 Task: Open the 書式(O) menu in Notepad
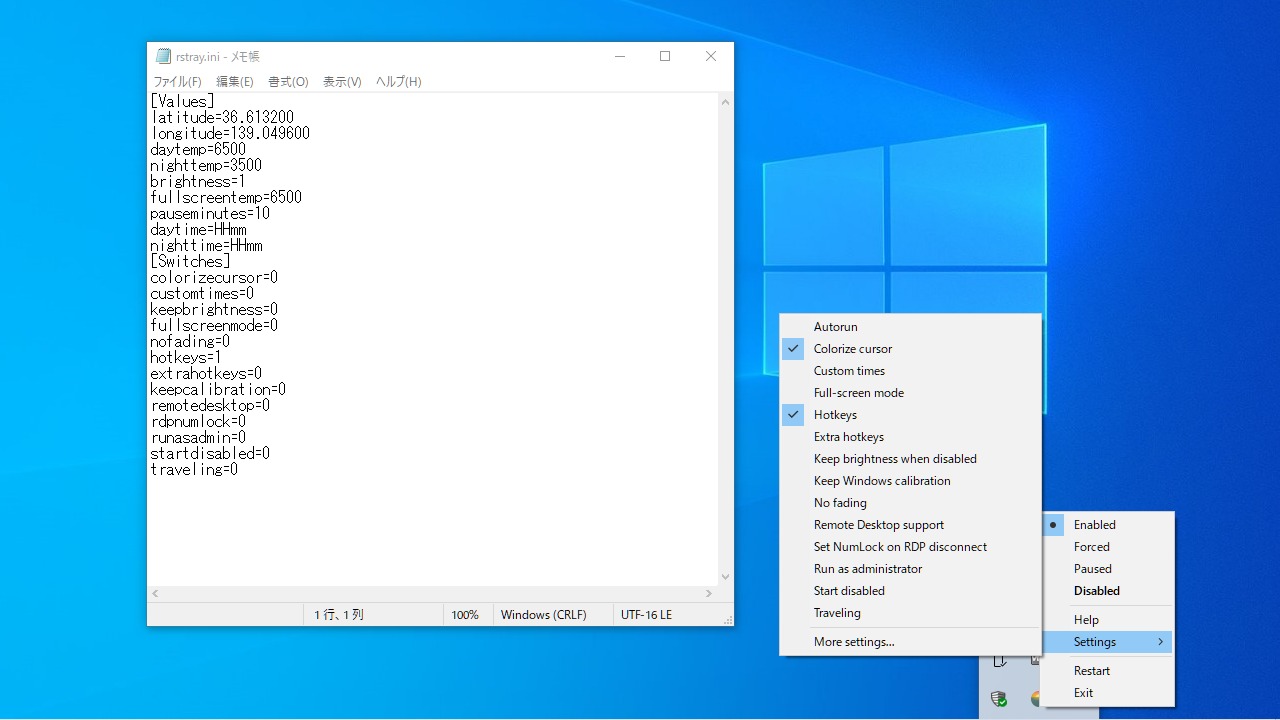288,82
